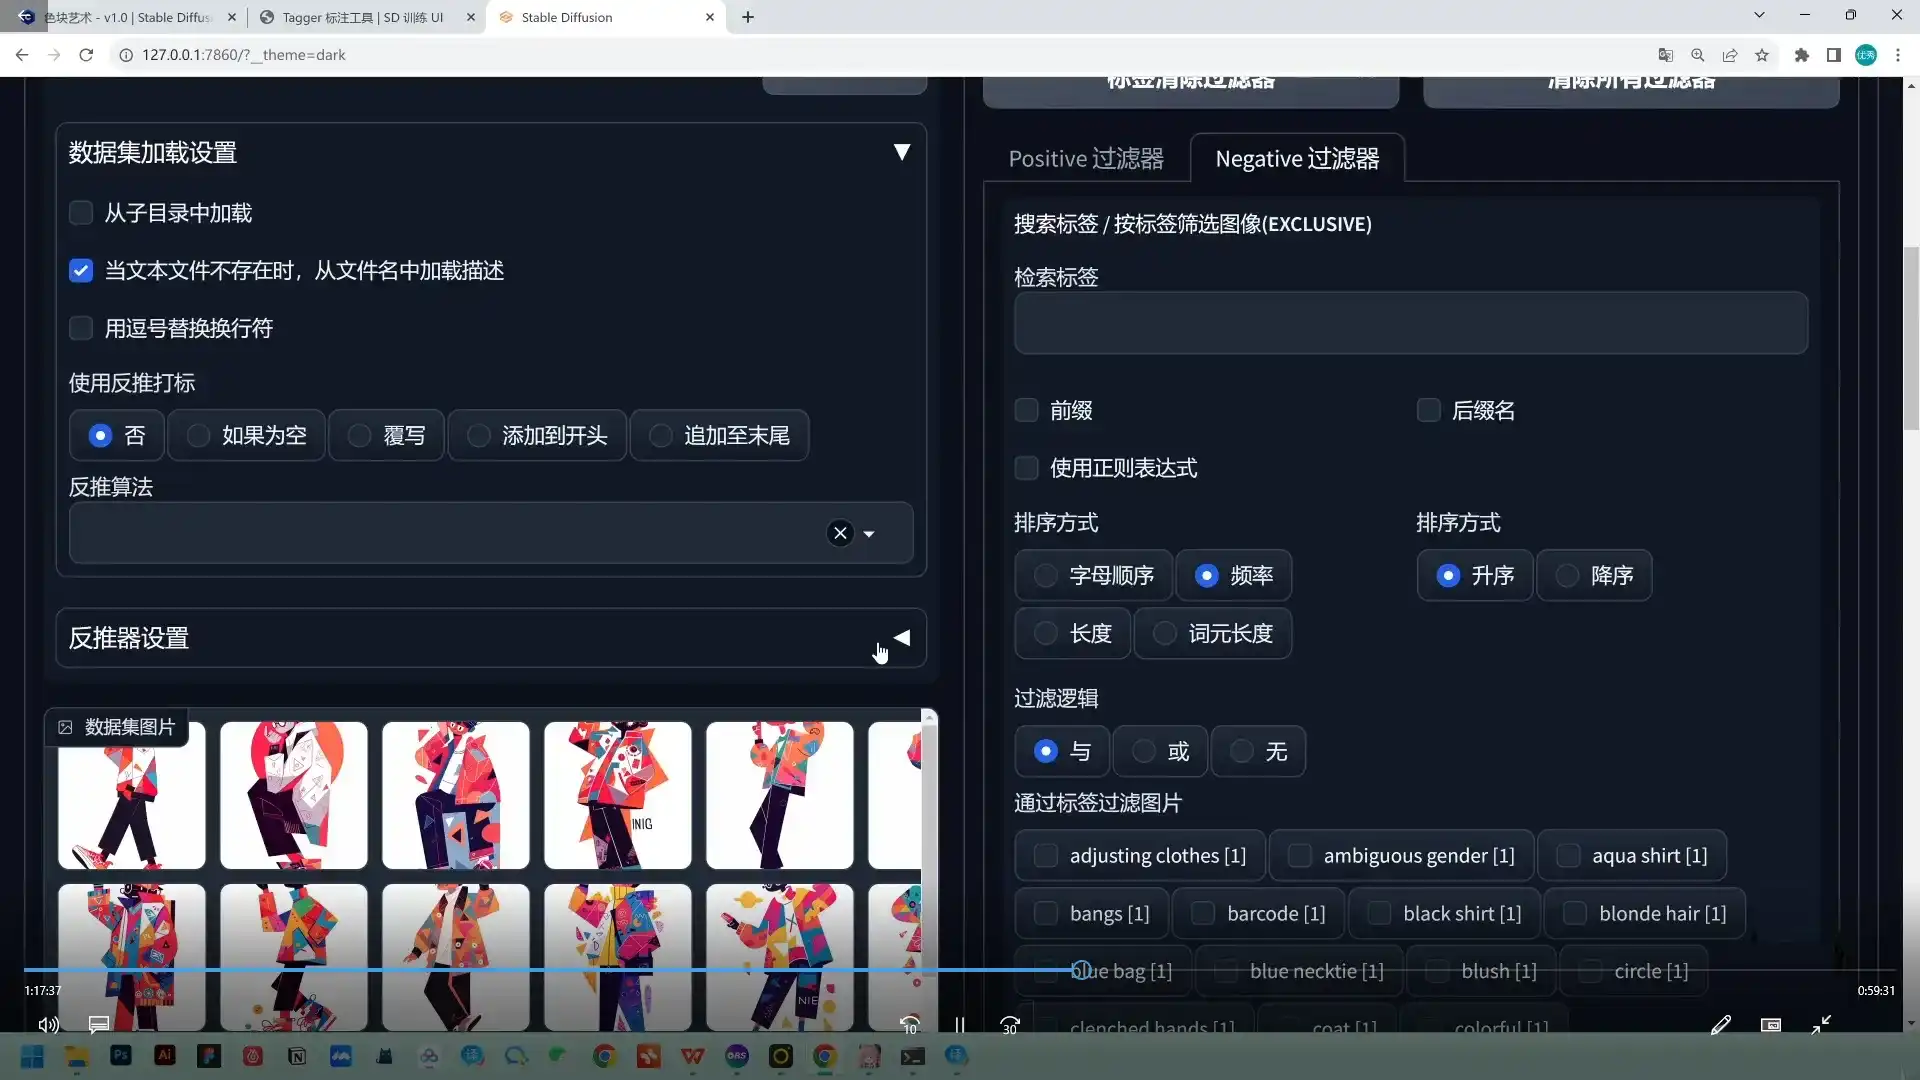The width and height of the screenshot is (1920, 1080).
Task: Open Notion from the taskbar
Action: click(298, 1057)
